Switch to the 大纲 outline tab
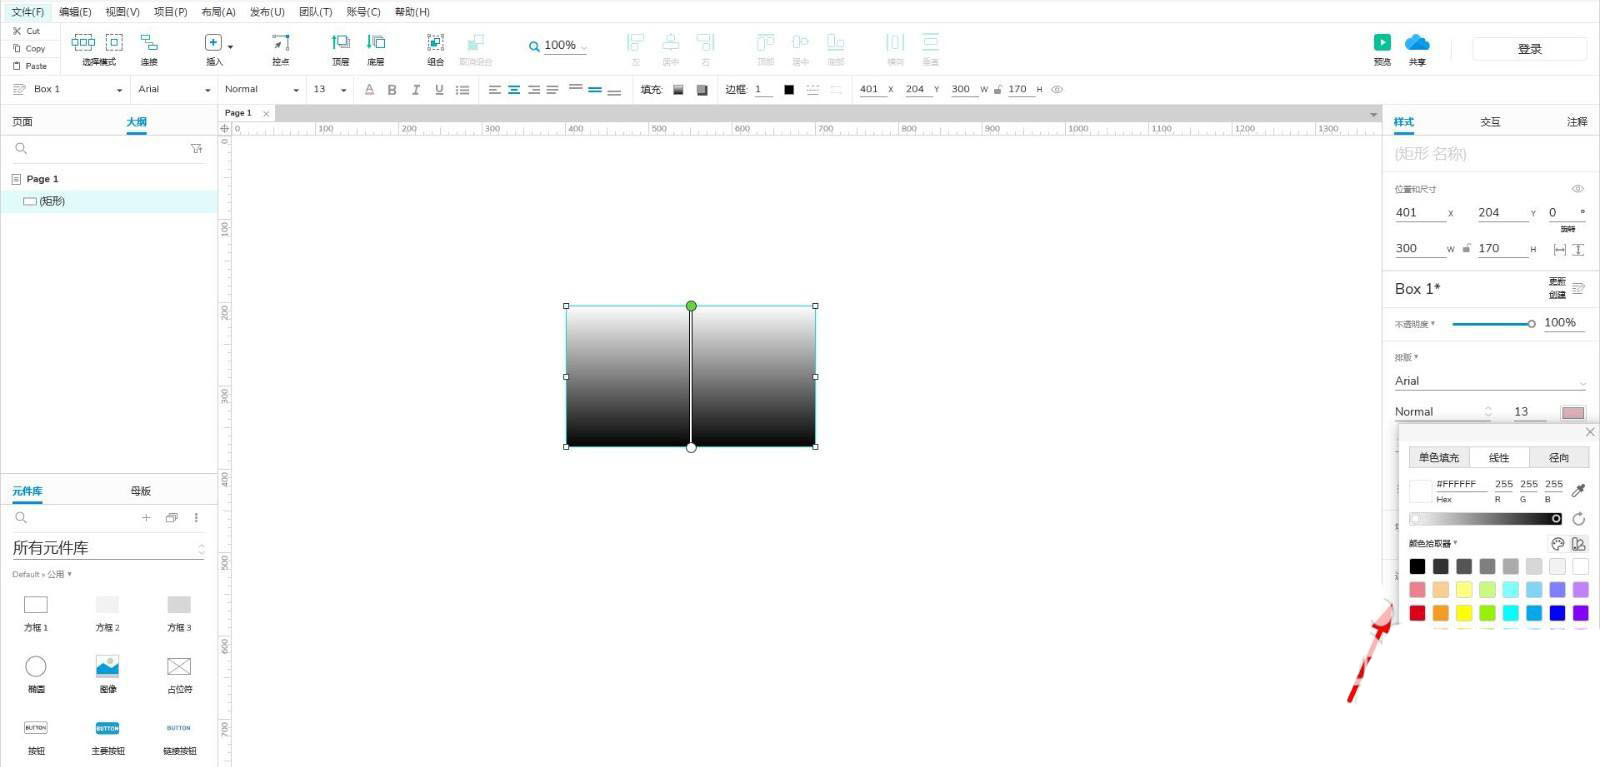The width and height of the screenshot is (1600, 767). (137, 122)
